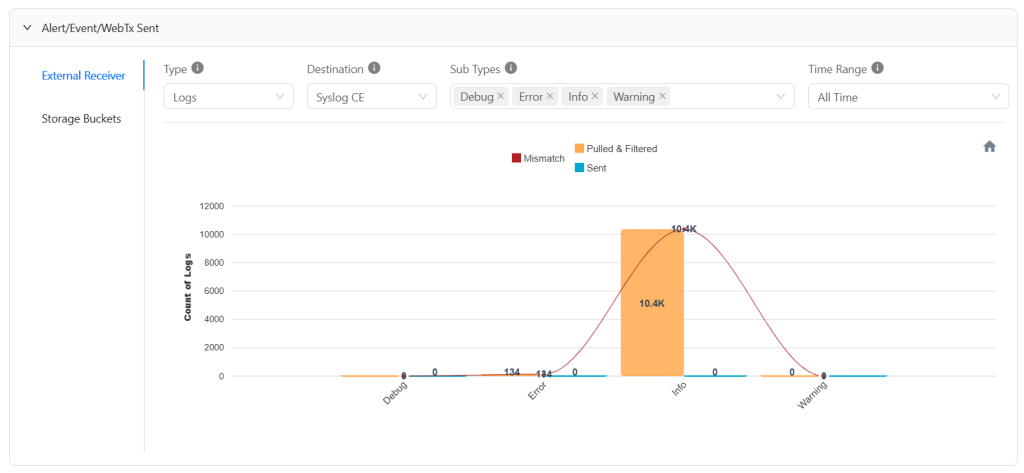
Task: Click the info icon next to Type
Action: [198, 68]
